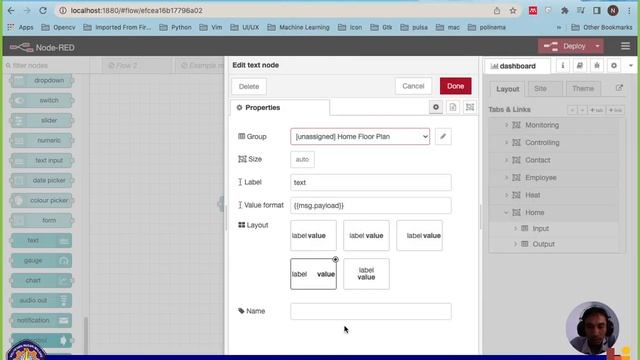Open the sidebar tabs dropdown arrow
This screenshot has width=640, height=360.
631,66
